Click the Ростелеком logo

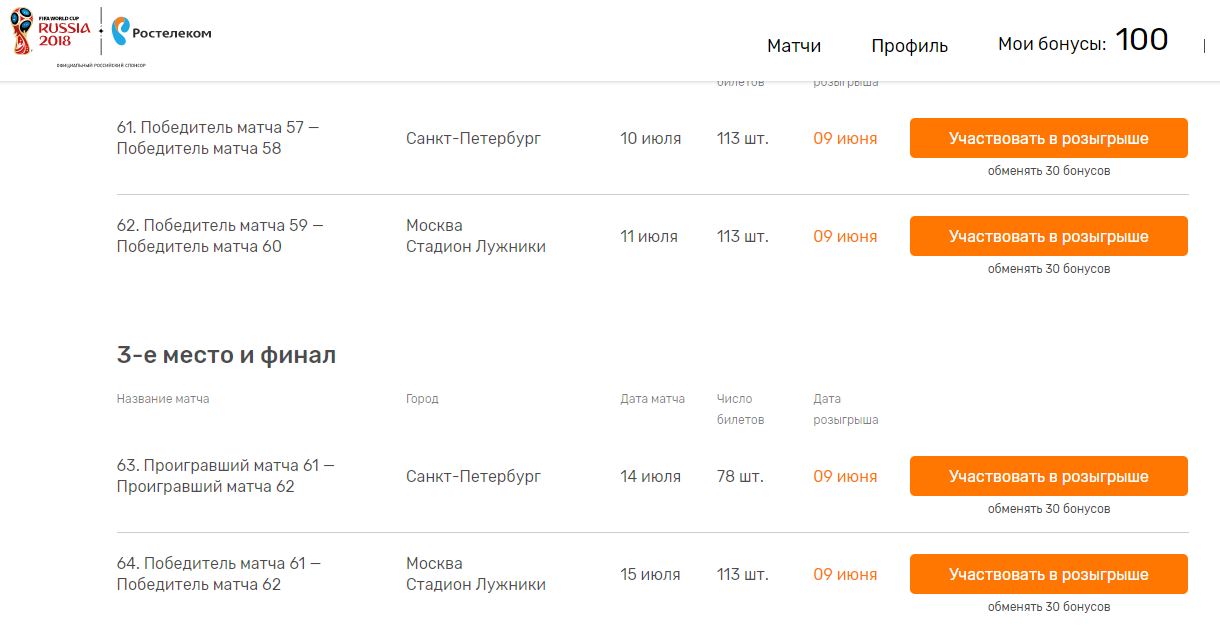click(161, 33)
